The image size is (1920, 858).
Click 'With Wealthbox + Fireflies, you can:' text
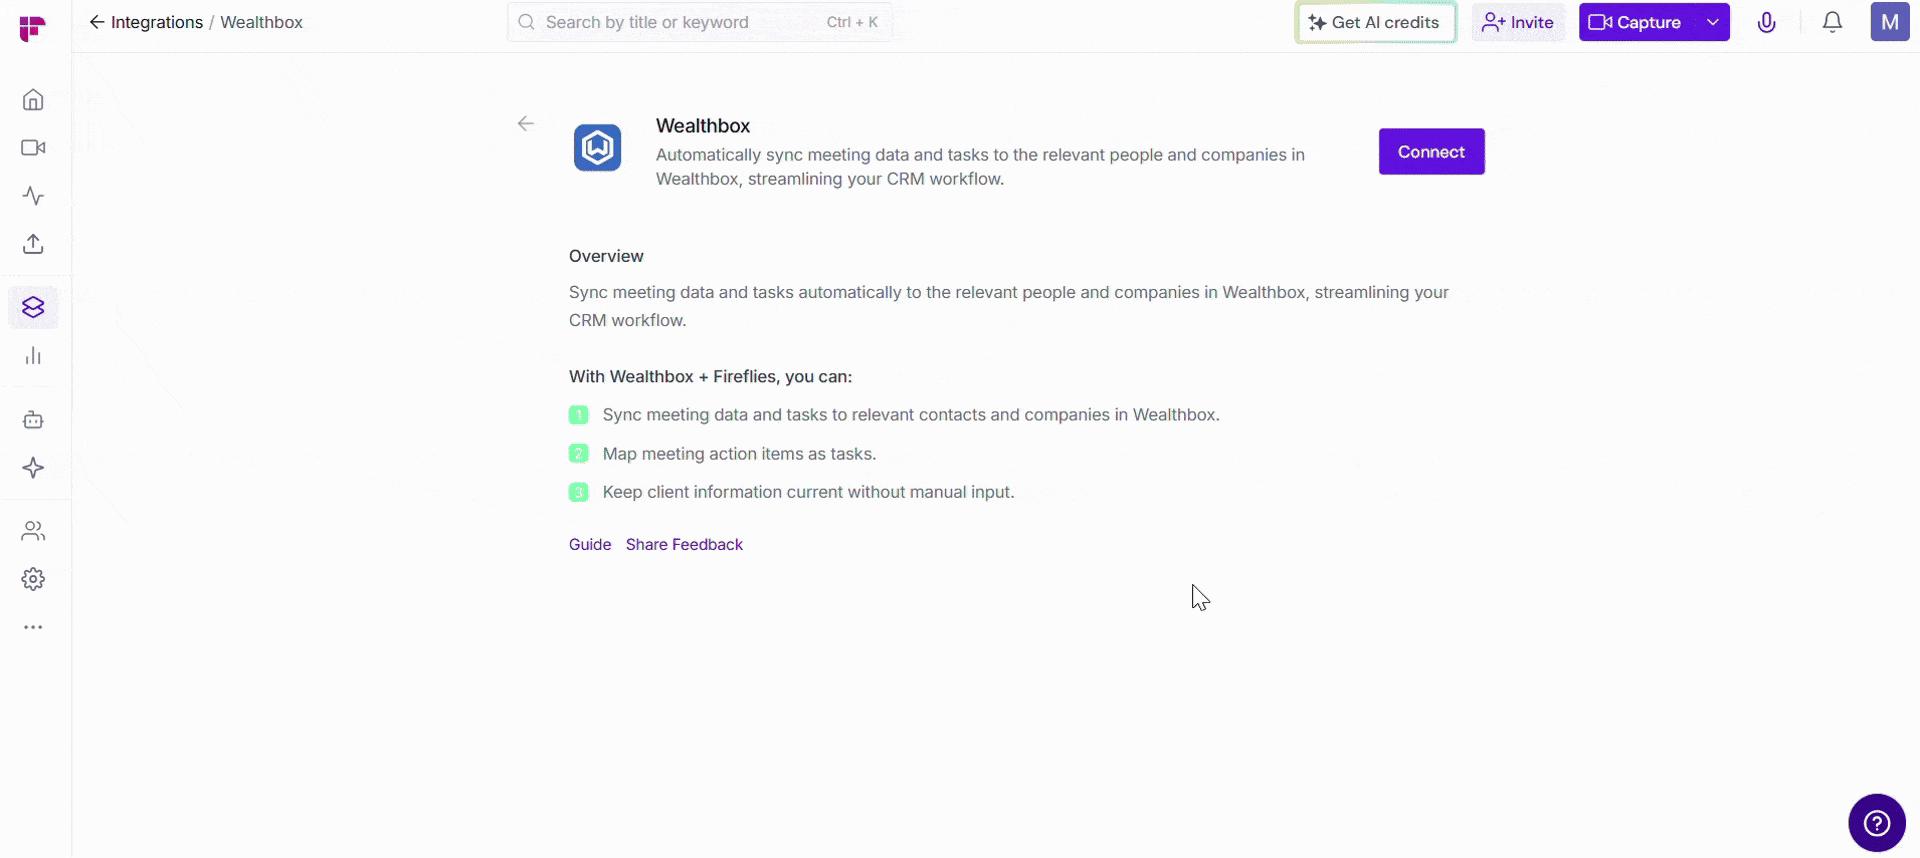(710, 377)
